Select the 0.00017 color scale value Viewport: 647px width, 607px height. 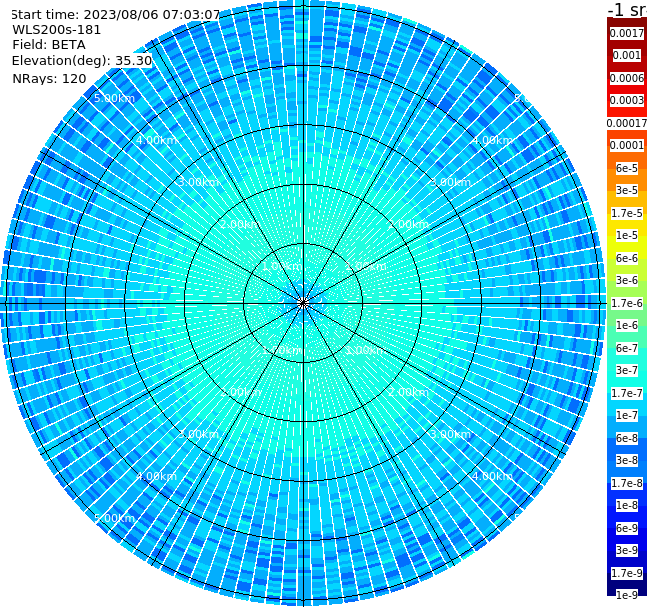point(627,123)
